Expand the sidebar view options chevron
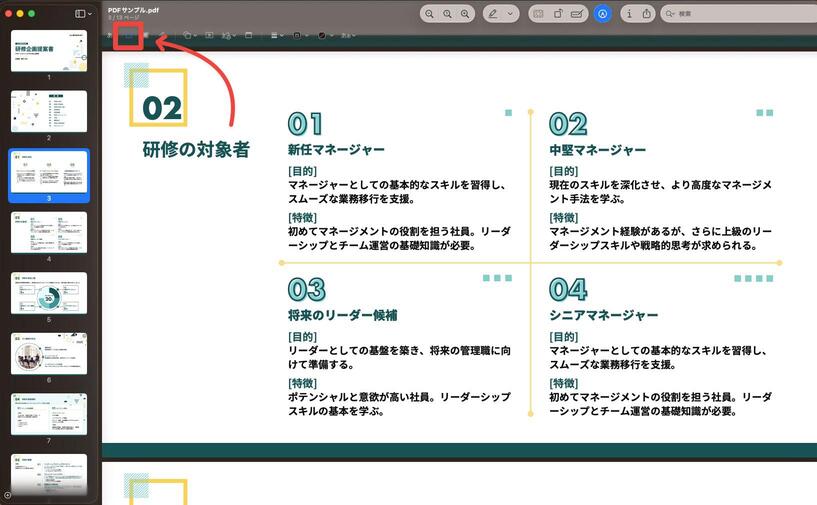The height and width of the screenshot is (505, 817). click(x=90, y=14)
